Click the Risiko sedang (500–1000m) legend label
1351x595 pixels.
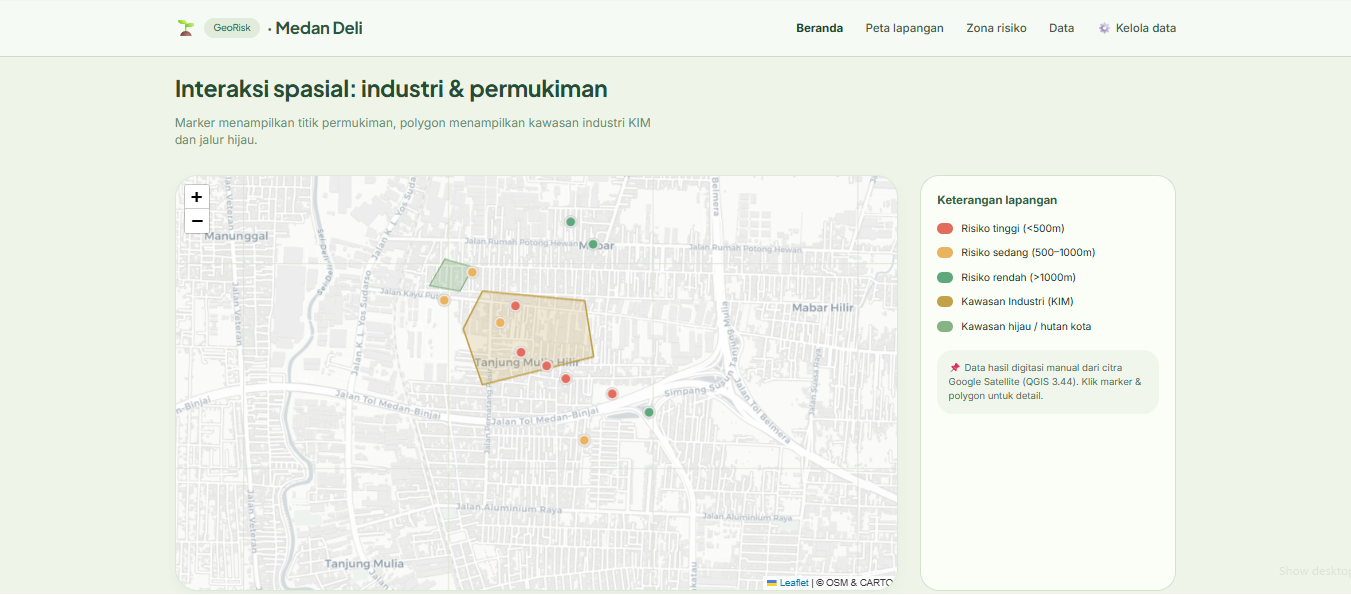point(1028,253)
